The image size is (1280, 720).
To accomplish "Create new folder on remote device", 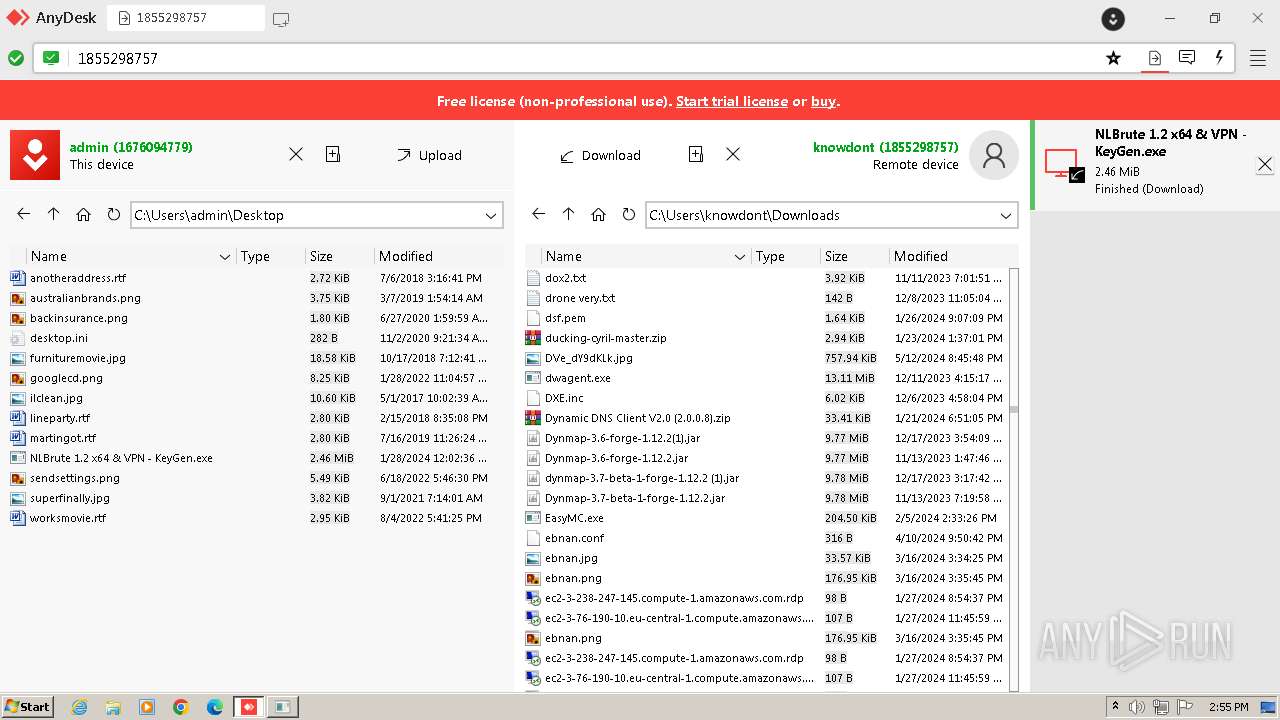I will [696, 154].
